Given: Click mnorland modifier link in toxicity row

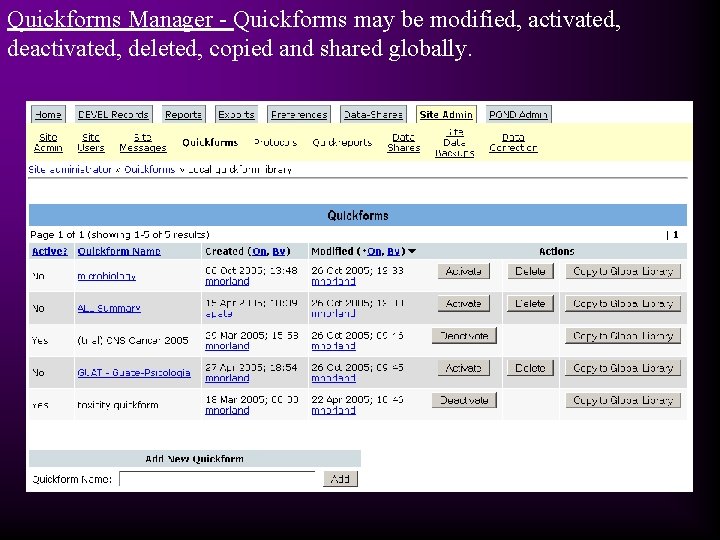Looking at the screenshot, I should [333, 410].
